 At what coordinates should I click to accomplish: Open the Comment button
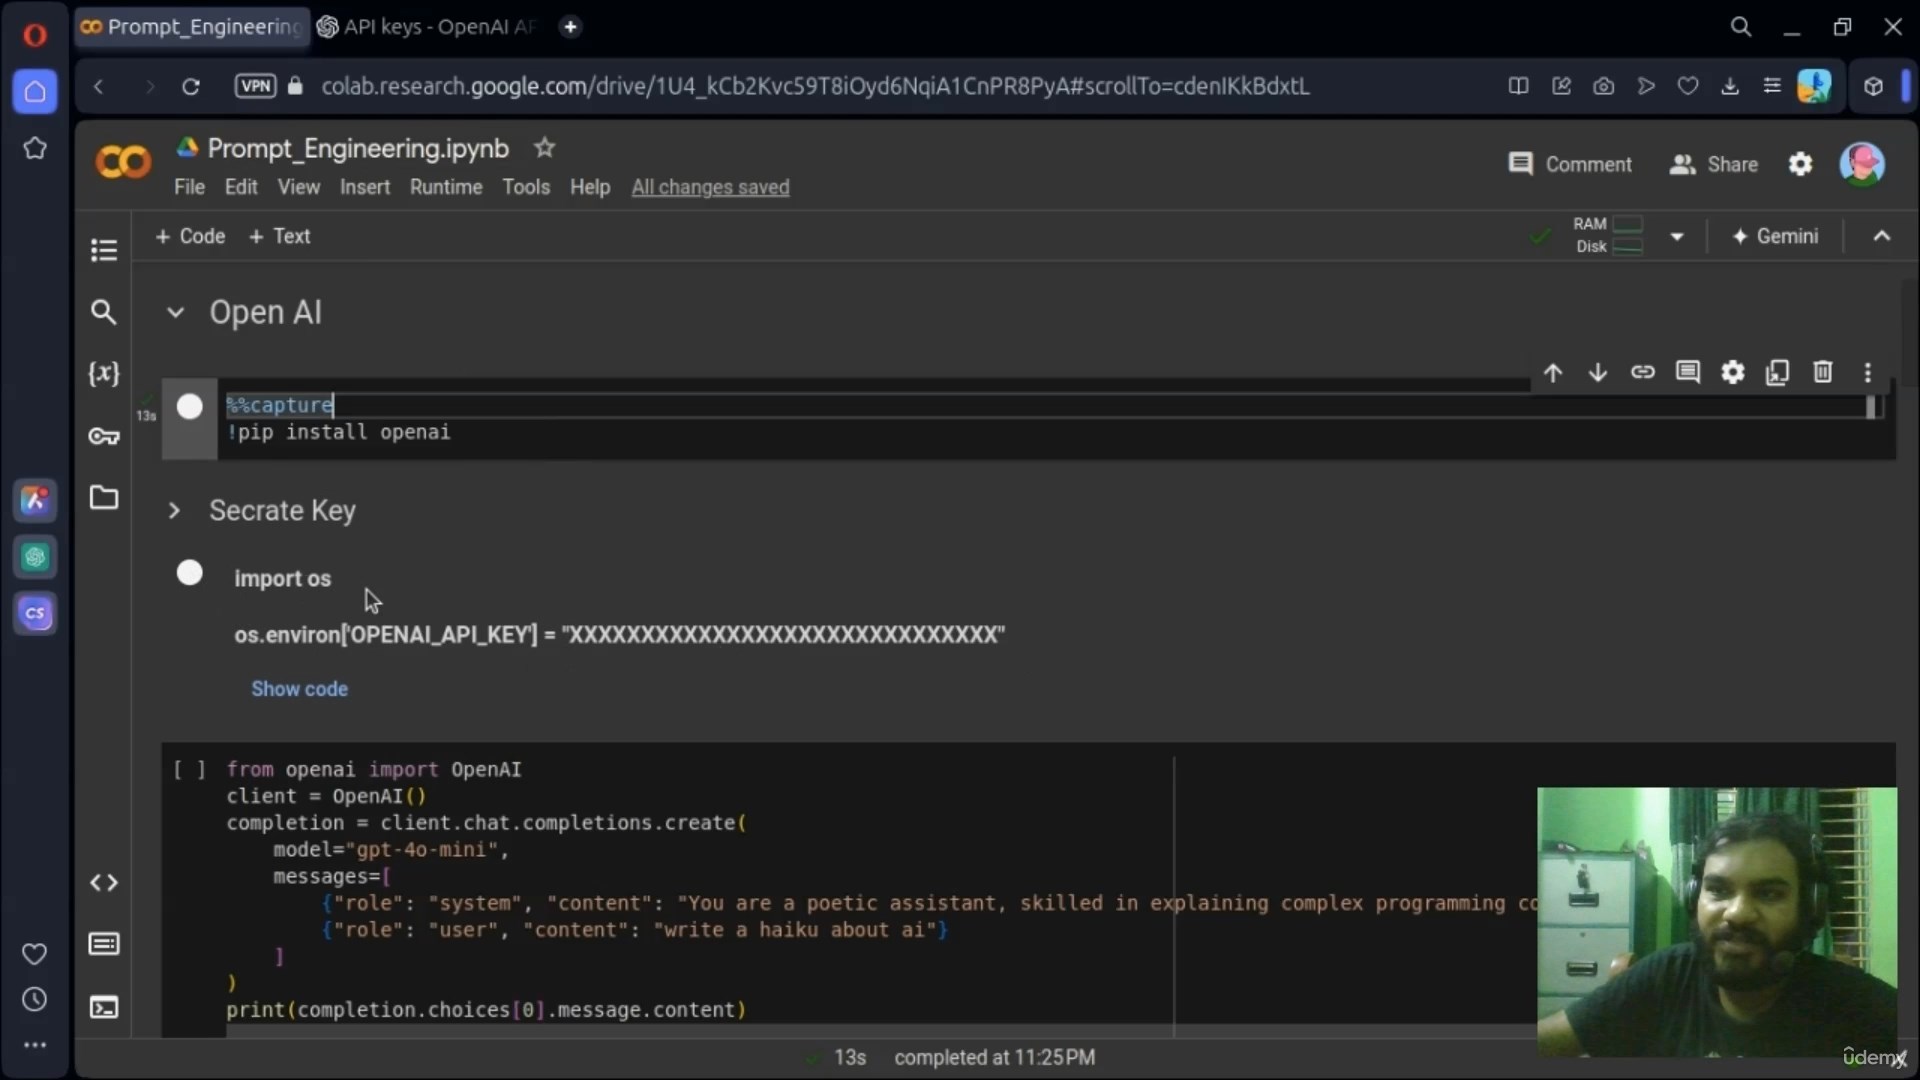(x=1569, y=164)
